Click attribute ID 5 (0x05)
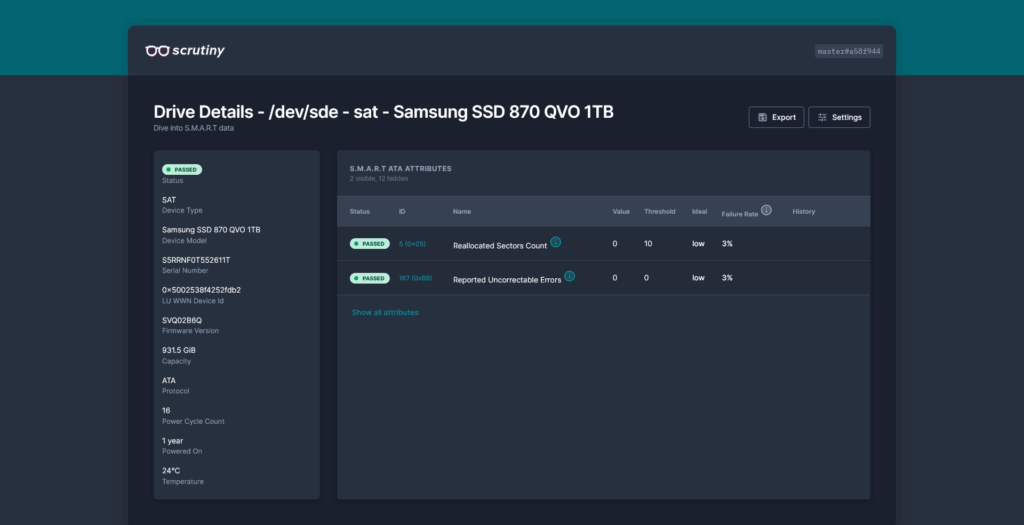1024x525 pixels. (x=412, y=244)
